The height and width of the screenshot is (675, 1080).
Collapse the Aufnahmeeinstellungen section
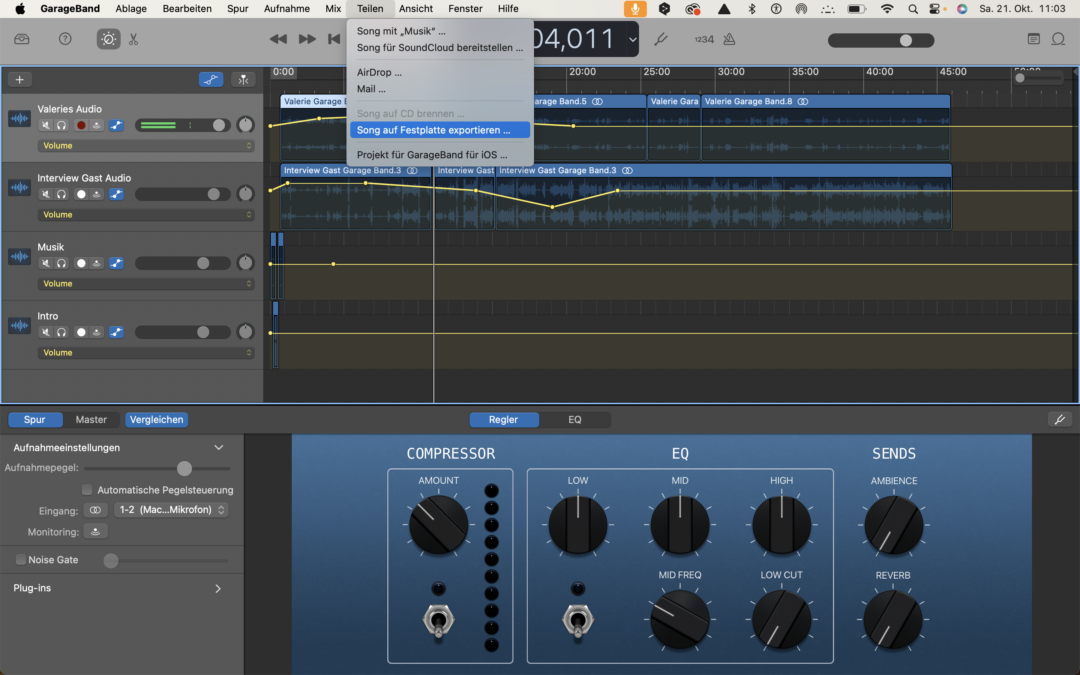coord(218,448)
